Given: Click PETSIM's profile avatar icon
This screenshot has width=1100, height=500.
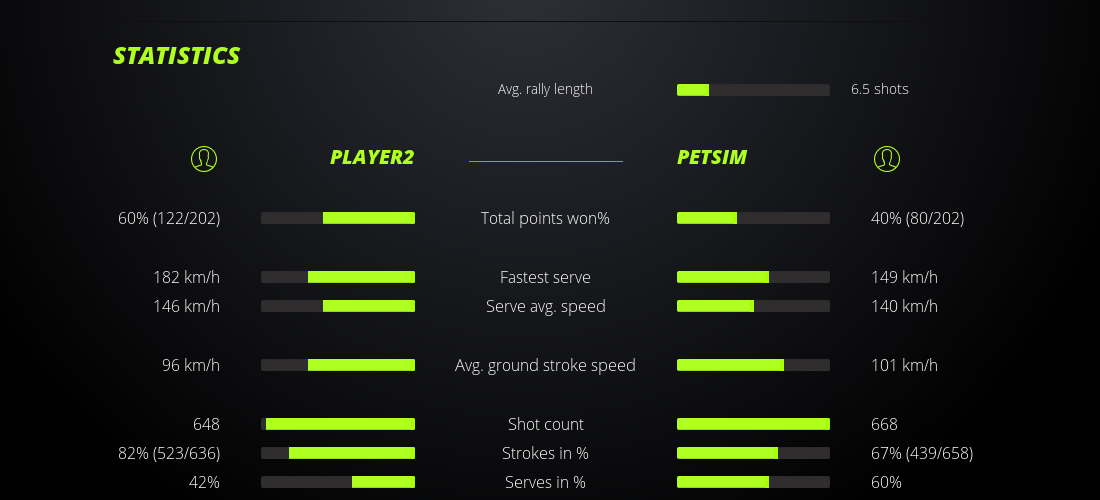Looking at the screenshot, I should [x=886, y=158].
